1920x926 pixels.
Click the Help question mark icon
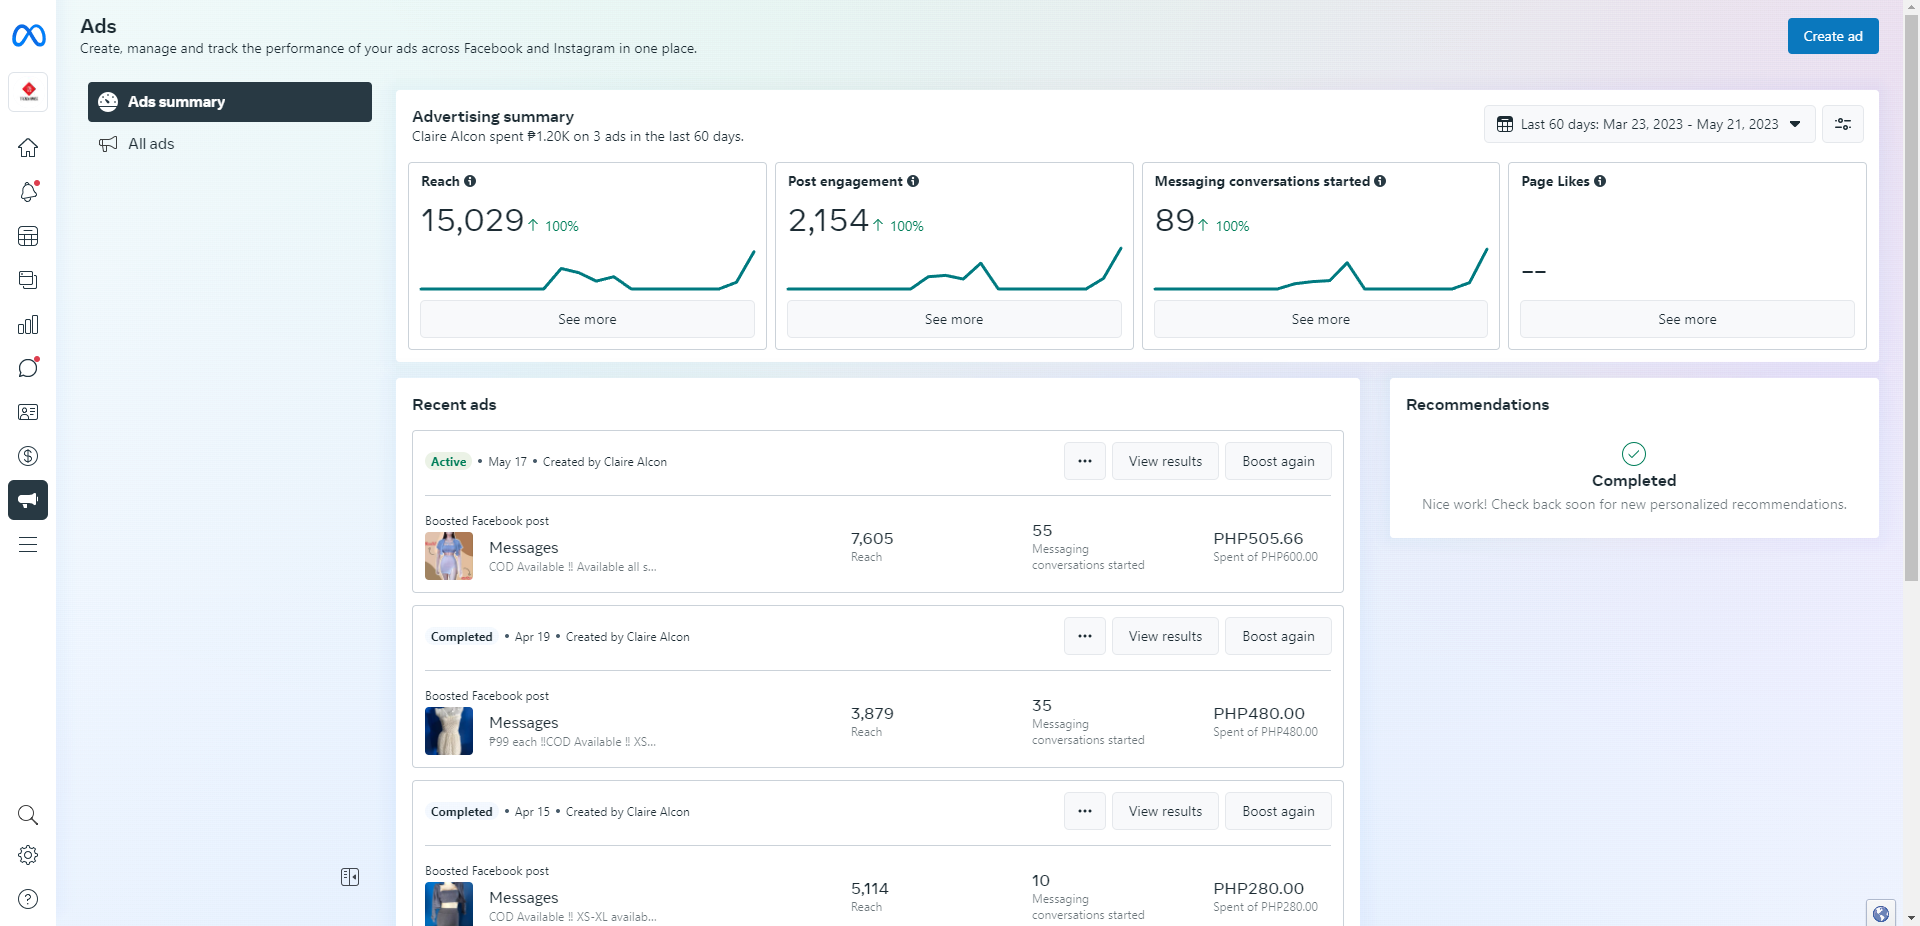click(28, 899)
